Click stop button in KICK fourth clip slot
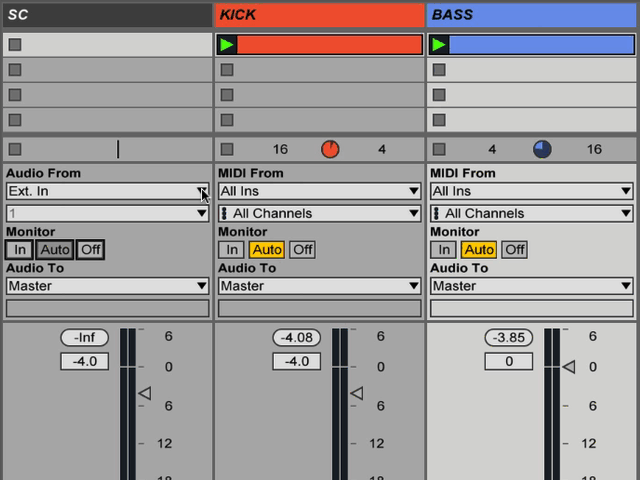 coord(227,120)
